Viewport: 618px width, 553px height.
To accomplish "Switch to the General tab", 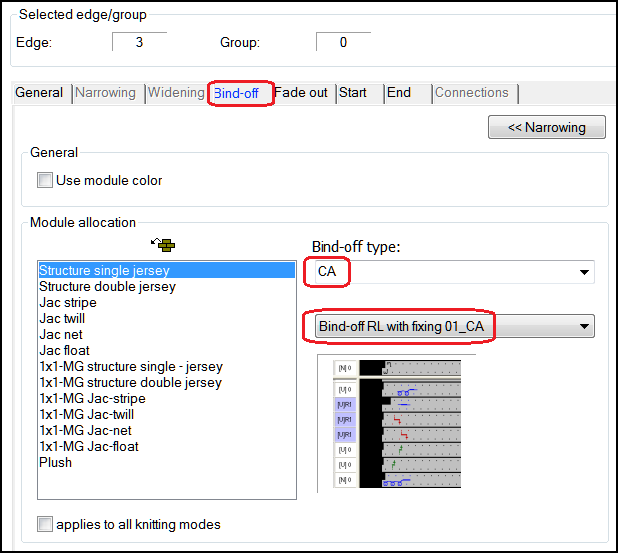I will [39, 93].
